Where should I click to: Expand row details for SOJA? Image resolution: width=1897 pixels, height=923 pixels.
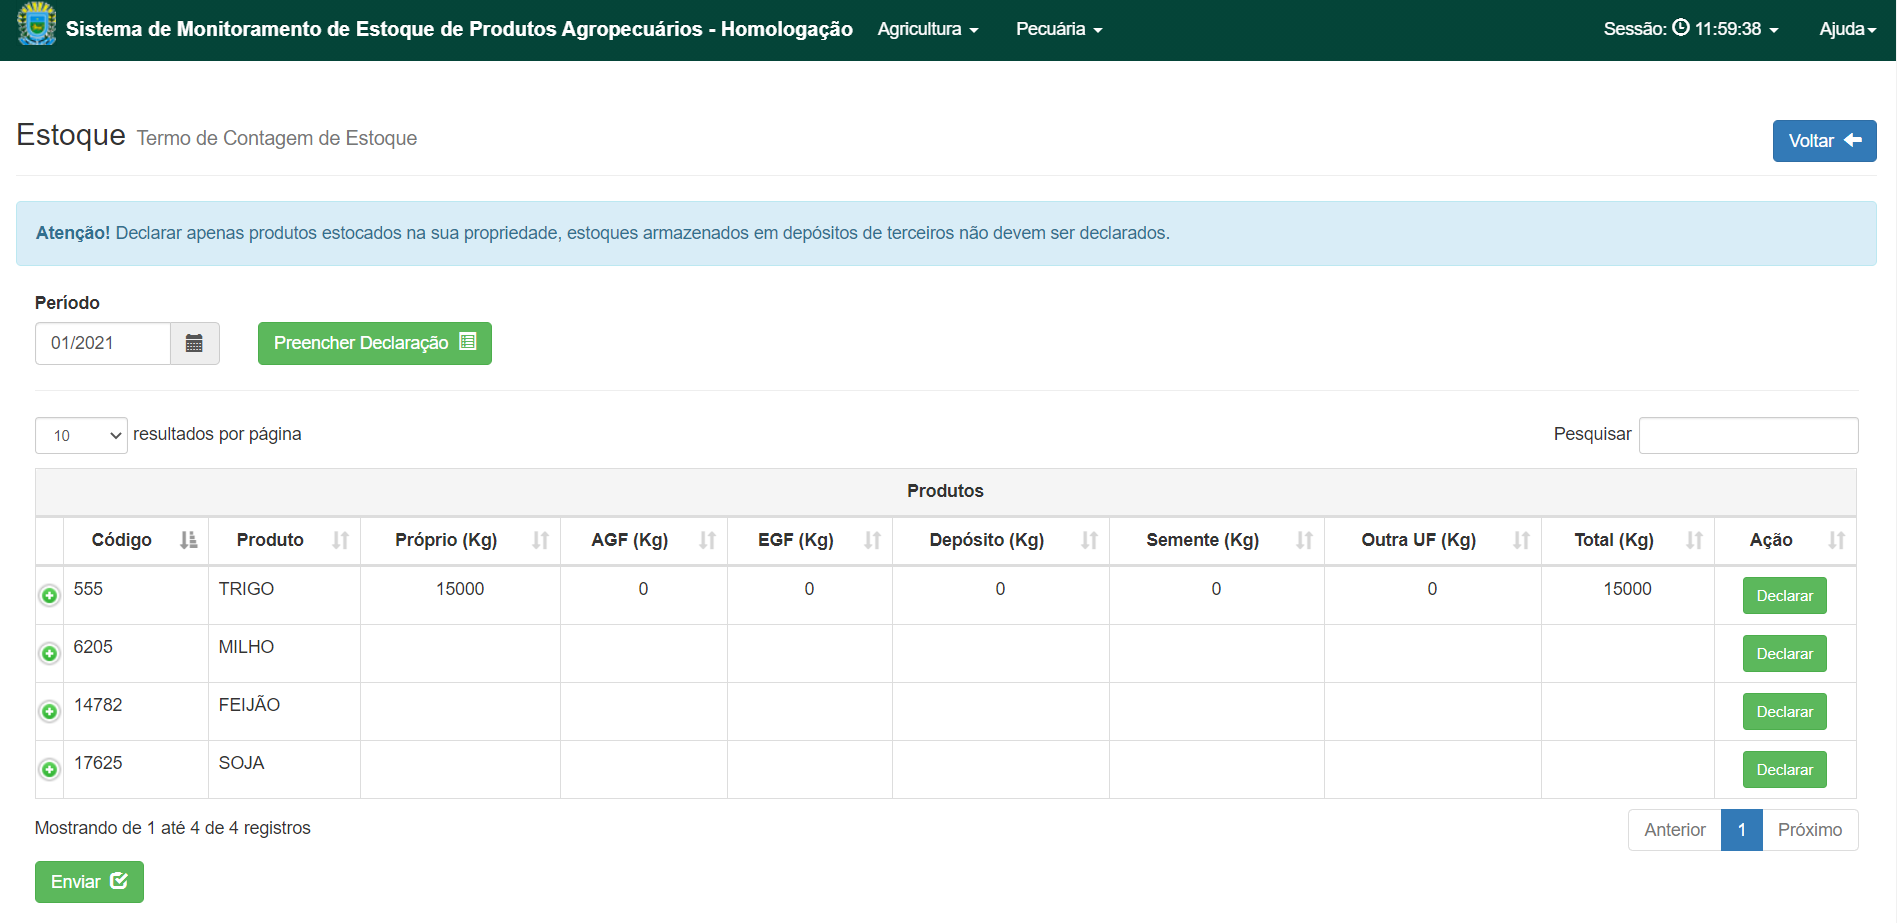click(49, 770)
